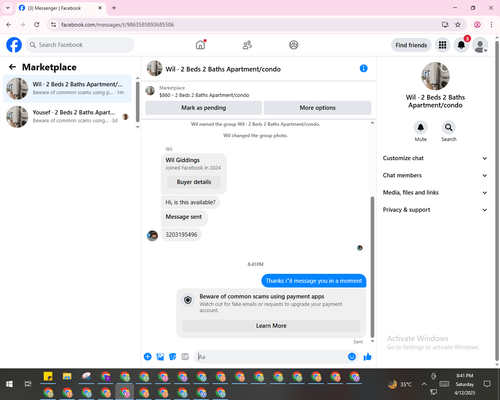Show hidden tray icons chevron
The height and width of the screenshot is (400, 500).
(424, 384)
